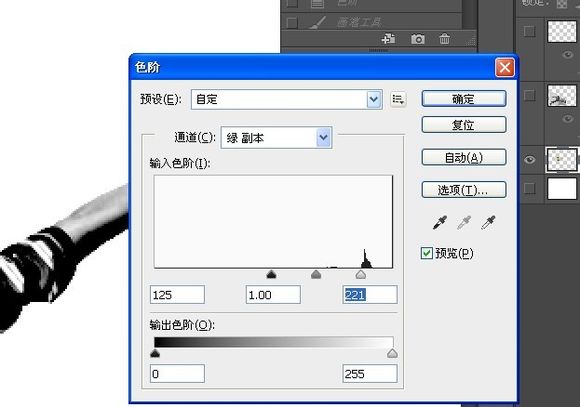Click the output white level slider
Screen dimensions: 580x407
click(x=392, y=353)
